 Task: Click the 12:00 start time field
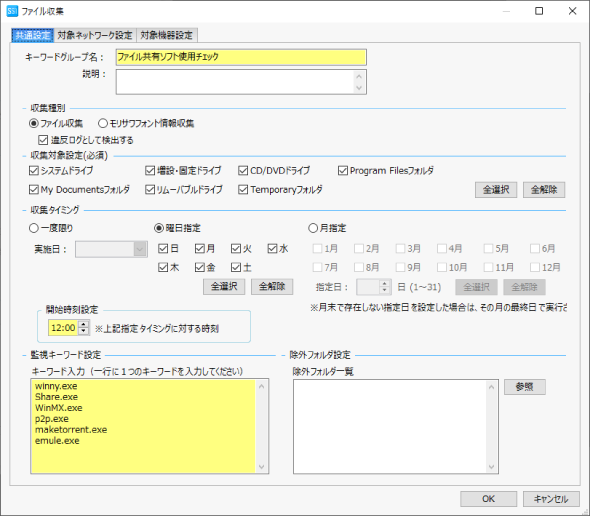[63, 328]
